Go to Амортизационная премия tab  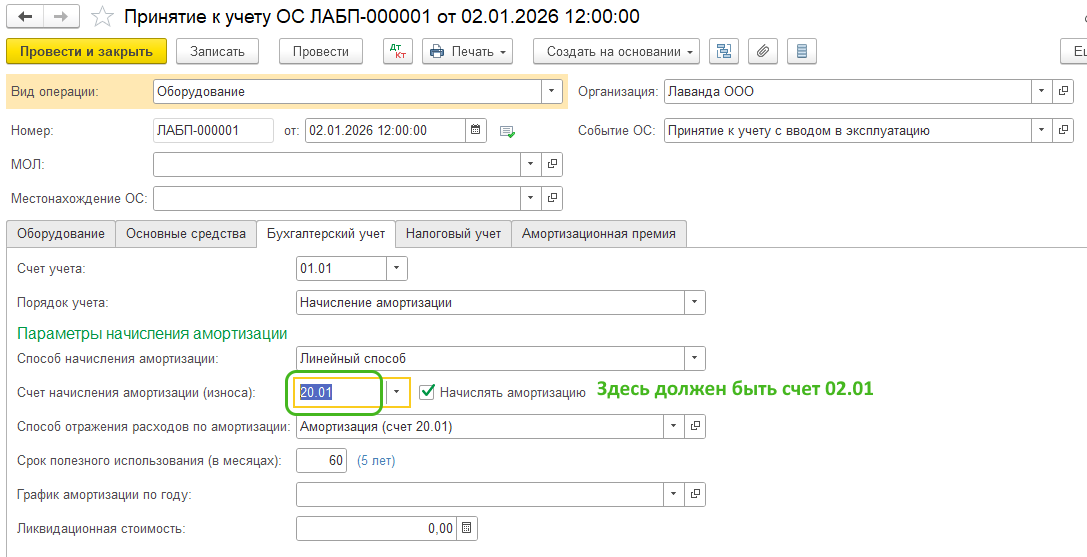coord(598,234)
